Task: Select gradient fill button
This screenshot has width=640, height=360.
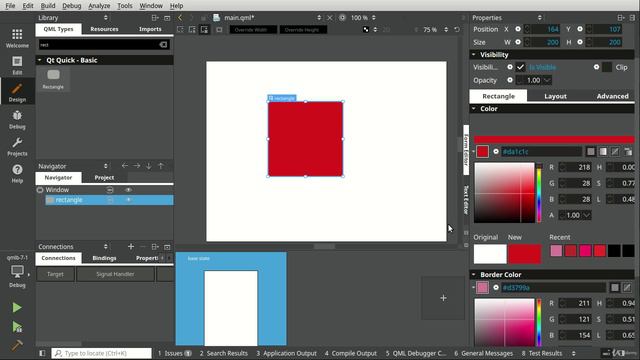Action: point(603,151)
